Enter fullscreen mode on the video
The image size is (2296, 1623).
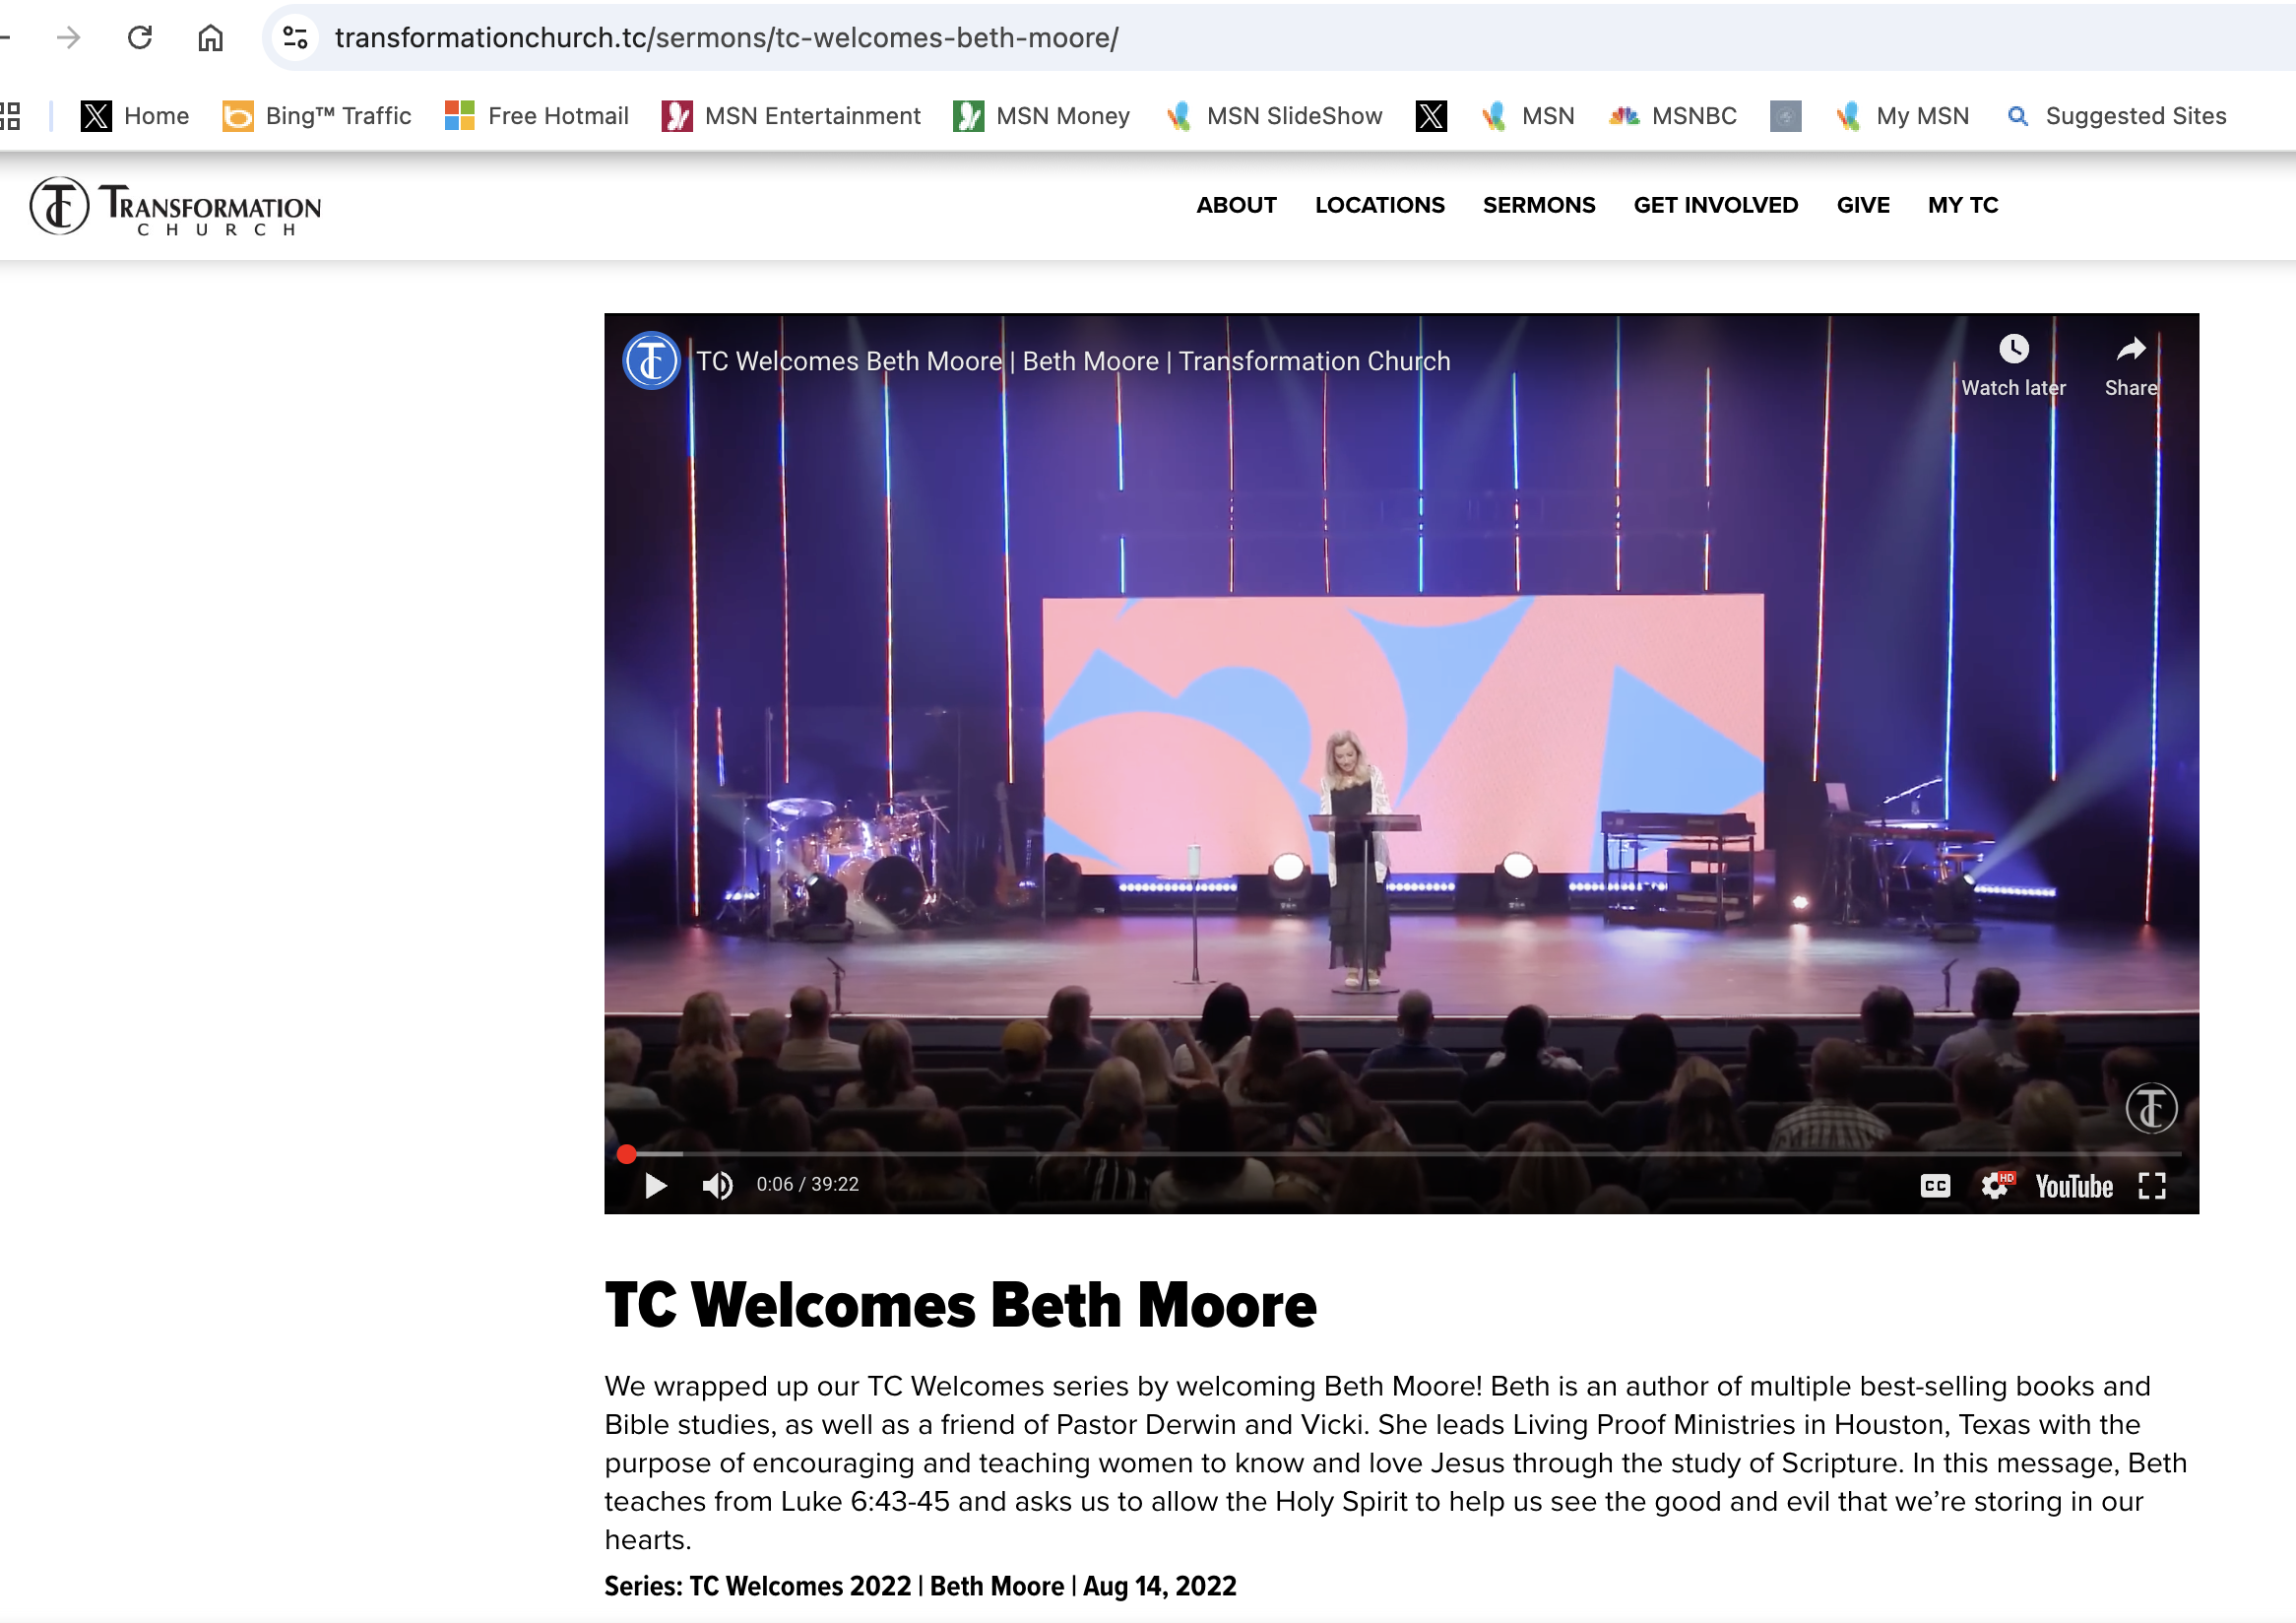point(2152,1185)
